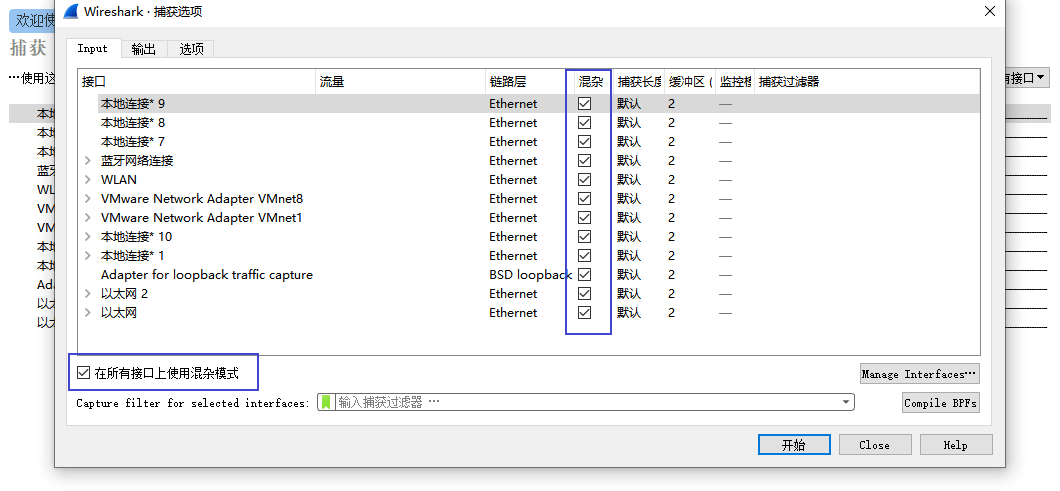The width and height of the screenshot is (1060, 491).
Task: Click 默认 snaplen cell in WLAN row
Action: (x=629, y=179)
